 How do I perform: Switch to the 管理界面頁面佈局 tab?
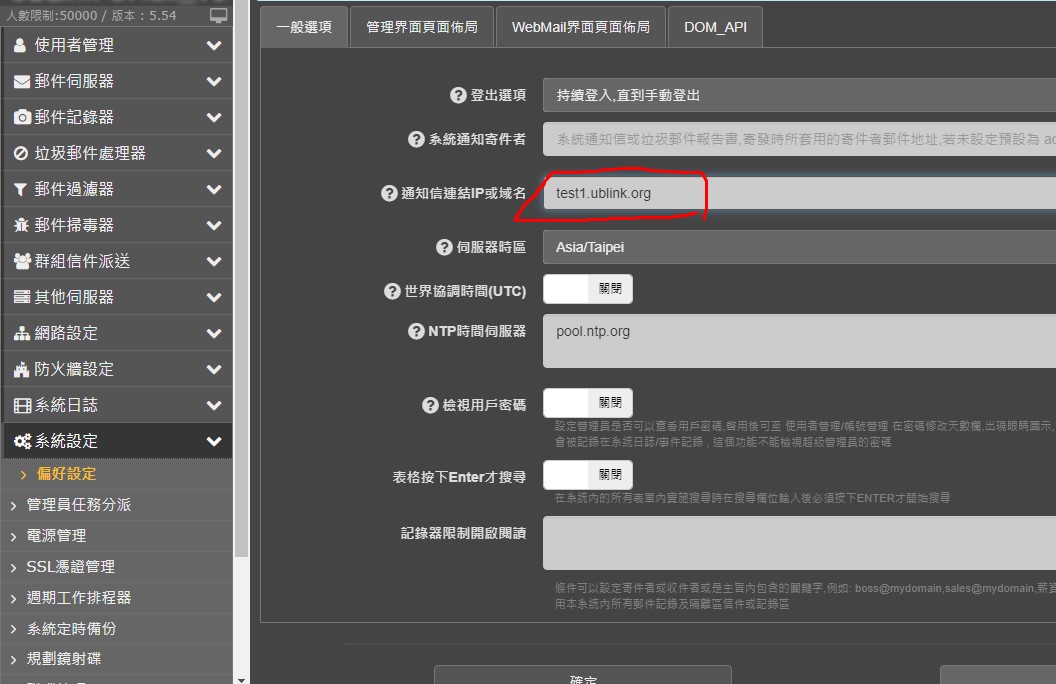tap(422, 27)
